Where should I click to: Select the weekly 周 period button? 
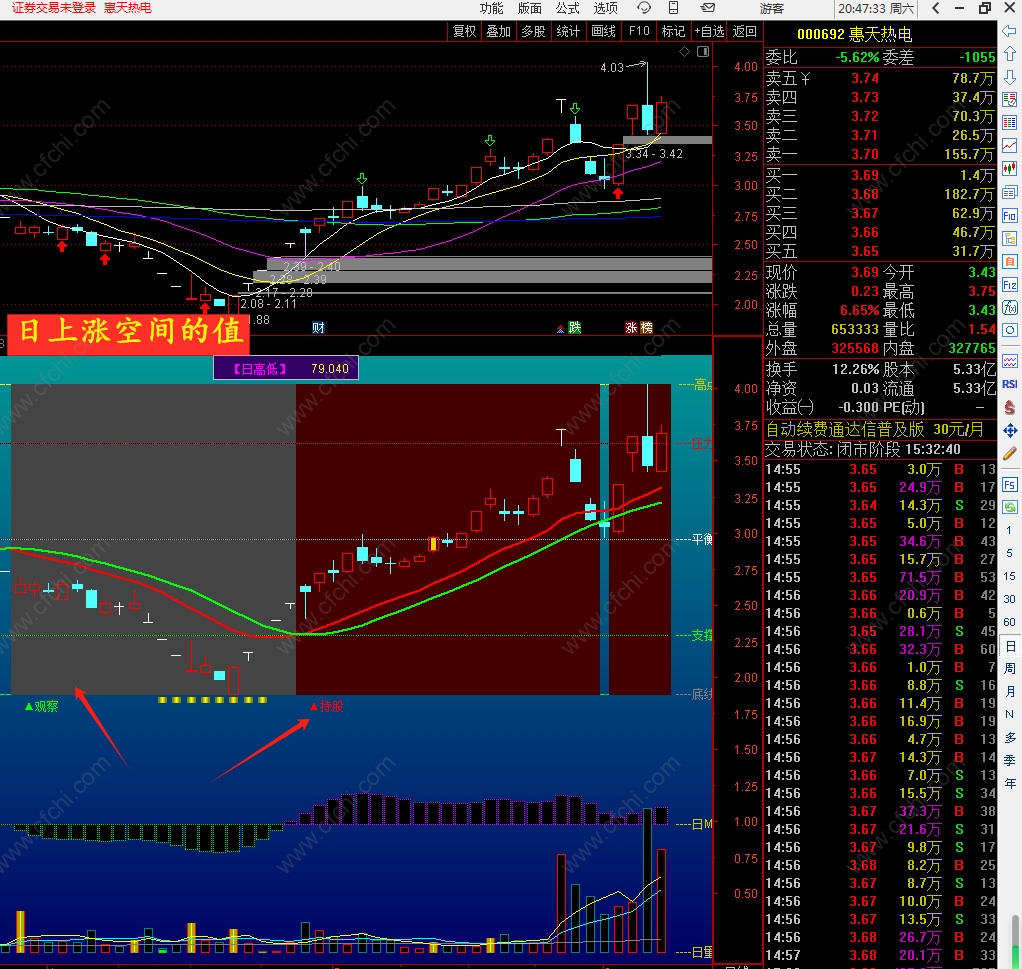point(1009,668)
